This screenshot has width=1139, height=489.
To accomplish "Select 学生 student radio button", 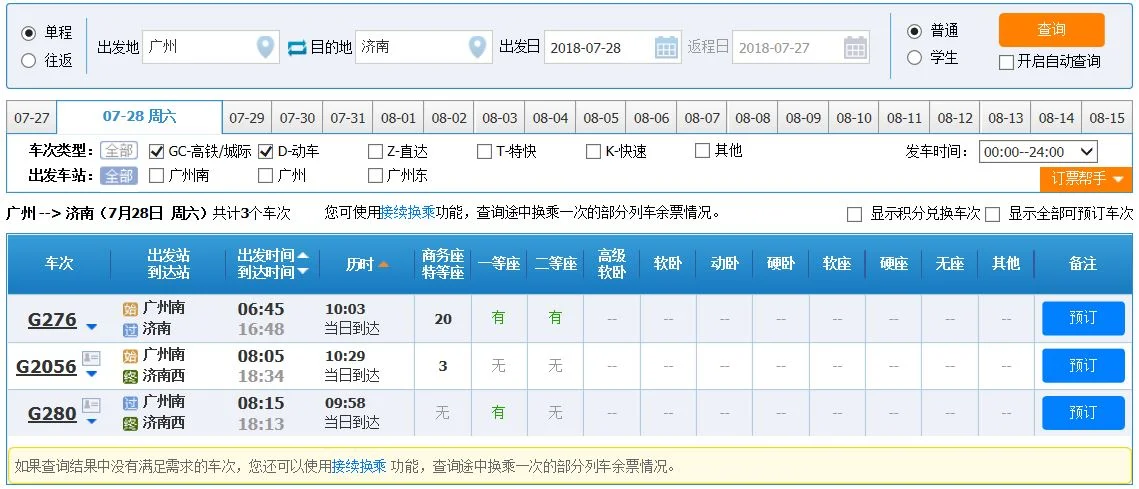I will click(915, 57).
